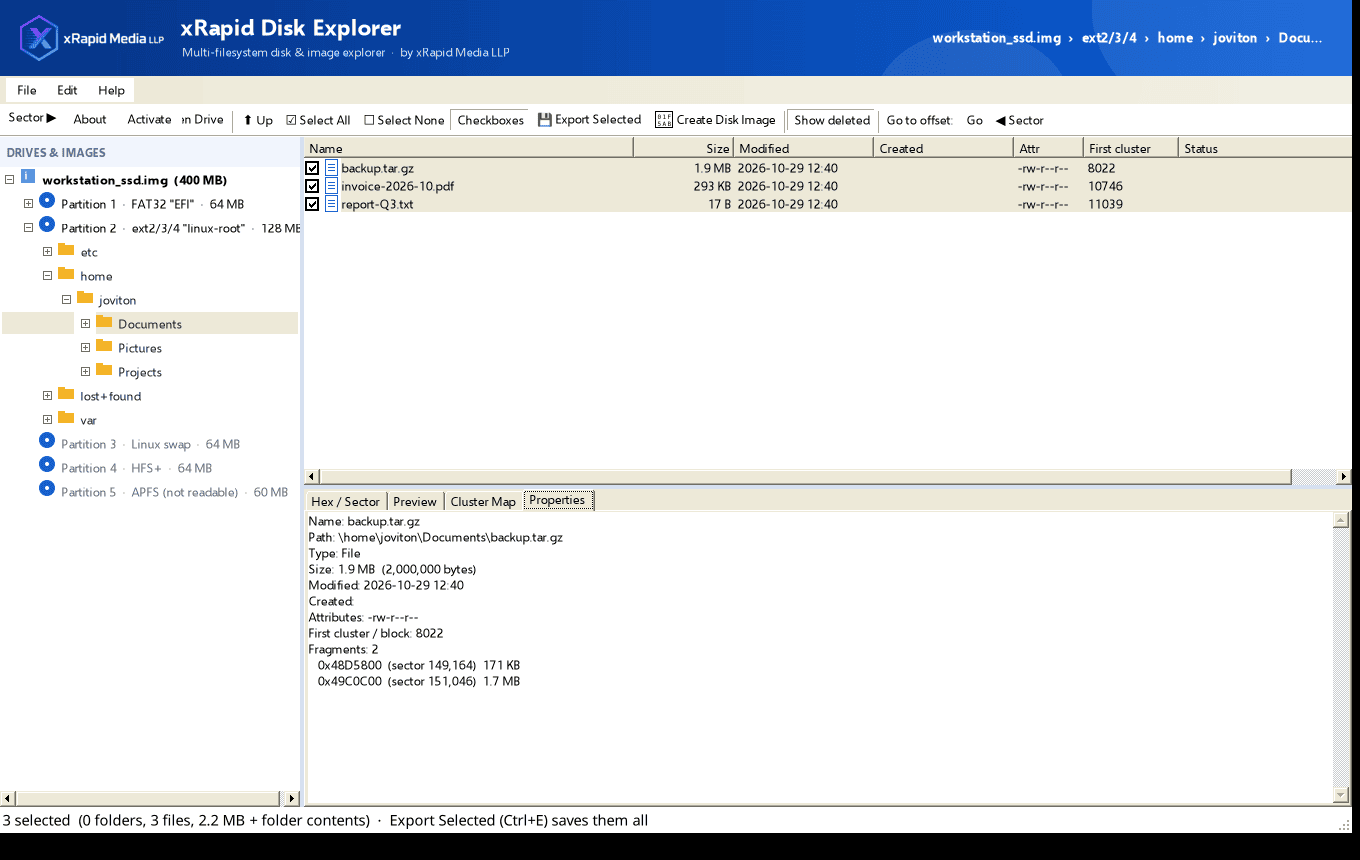
Task: Sort file list by Modified column header
Action: click(x=804, y=148)
